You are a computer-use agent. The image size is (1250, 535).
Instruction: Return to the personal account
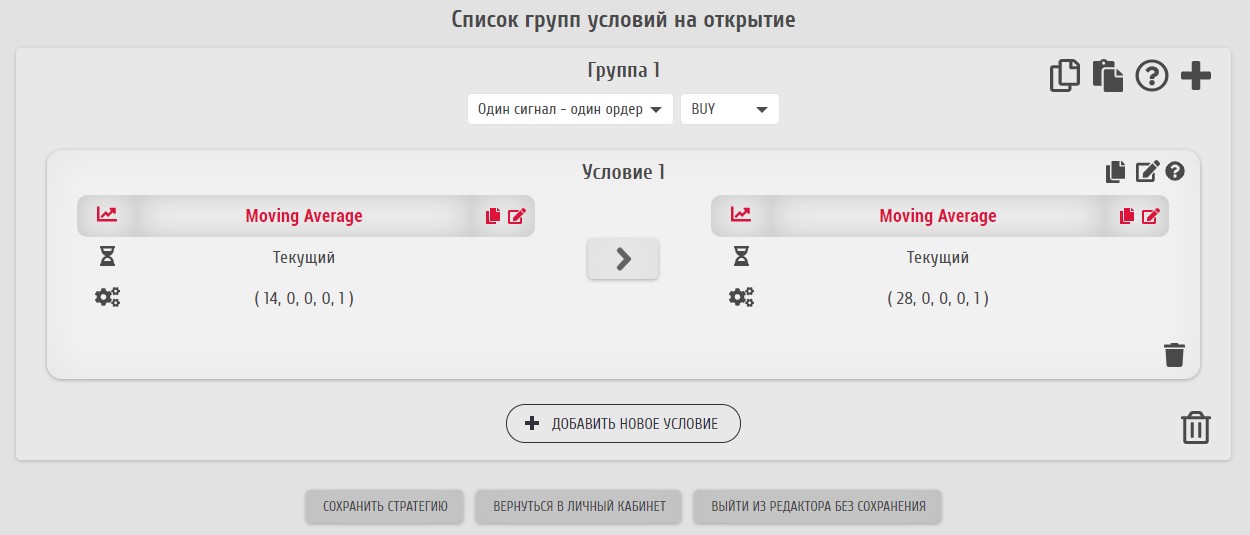tap(579, 506)
